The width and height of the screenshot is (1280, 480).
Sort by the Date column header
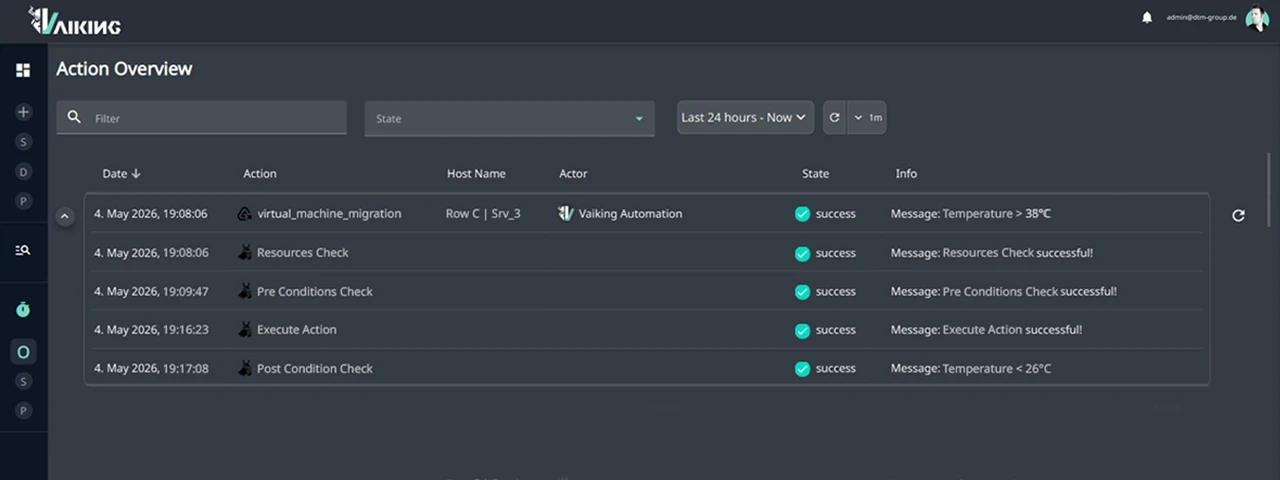(x=121, y=174)
